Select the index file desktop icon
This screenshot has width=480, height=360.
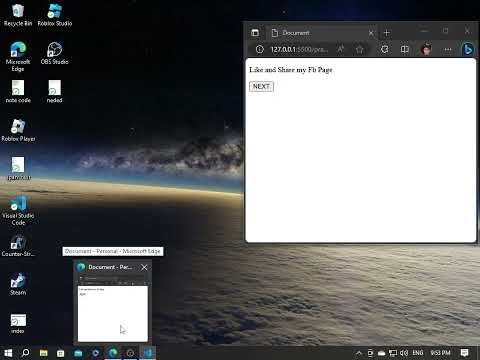pyautogui.click(x=18, y=323)
